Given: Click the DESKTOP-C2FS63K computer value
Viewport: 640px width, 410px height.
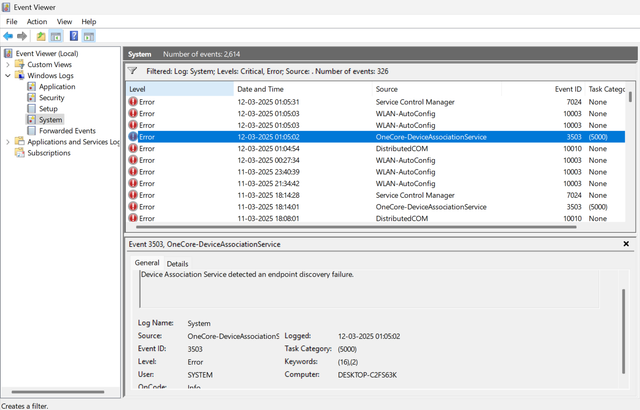Looking at the screenshot, I should [x=367, y=375].
